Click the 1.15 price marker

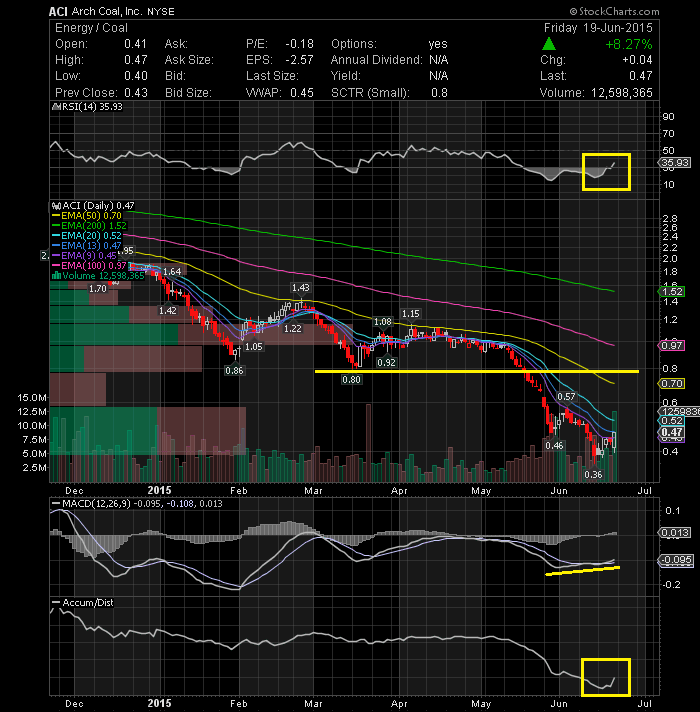pos(411,314)
